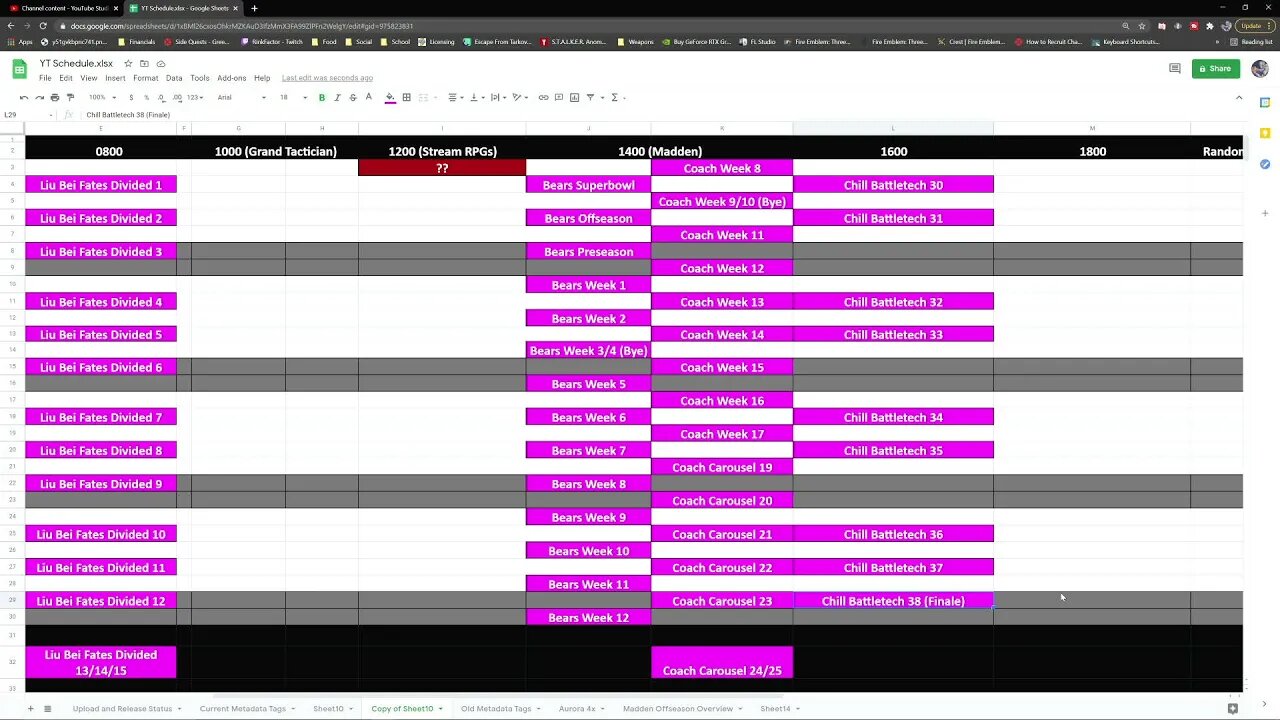Rename the YT Schedule.xlsx title
The image size is (1280, 720).
tap(76, 63)
